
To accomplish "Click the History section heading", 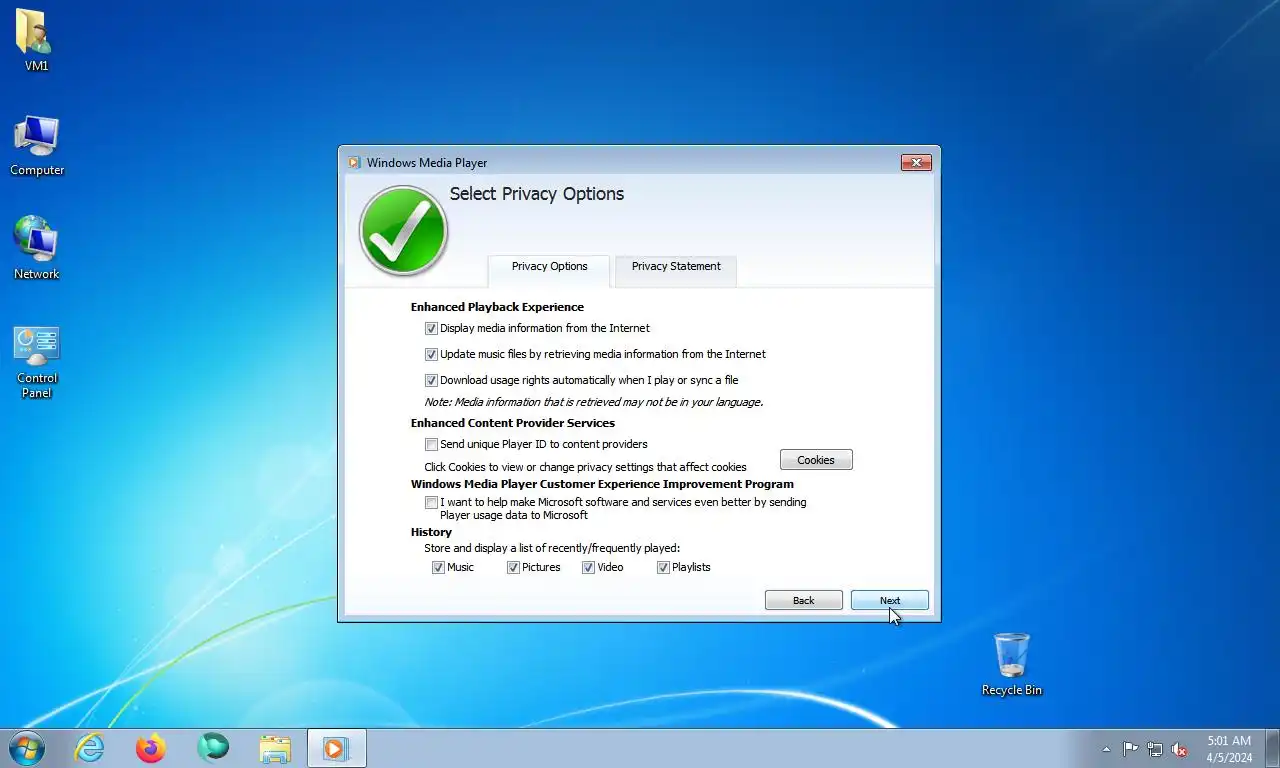I will 431,532.
